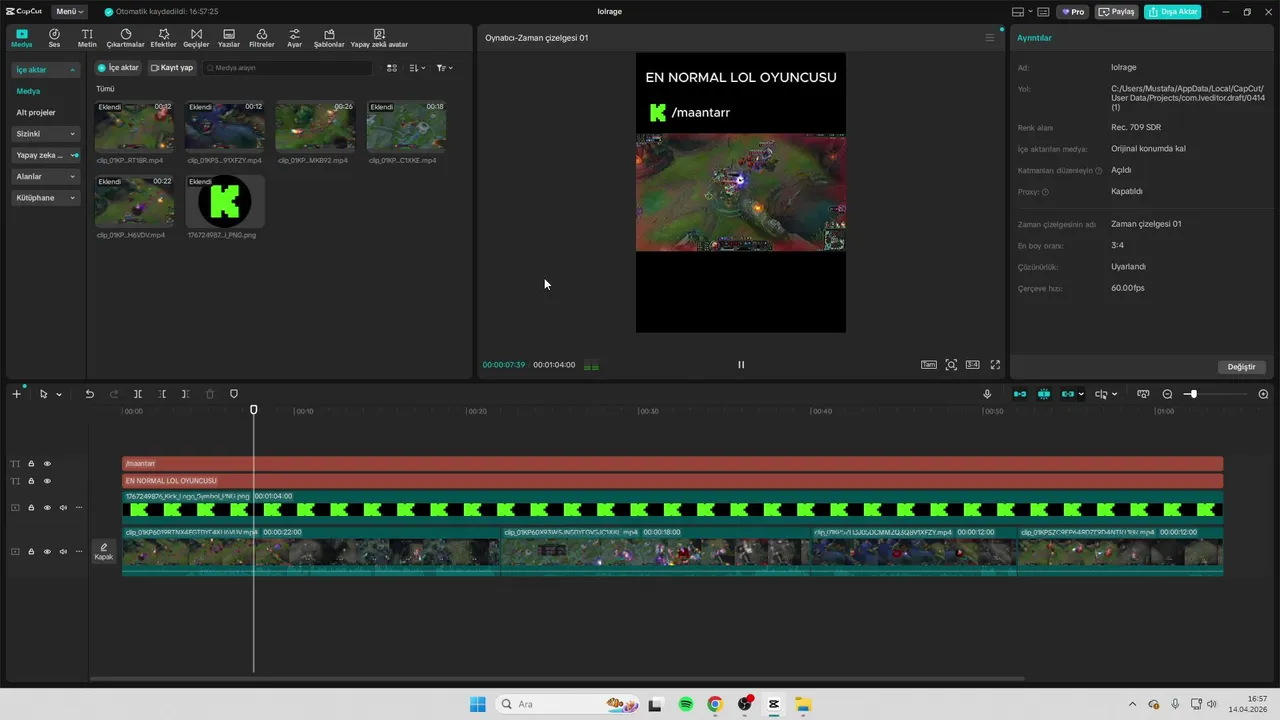Pause the preview playback
This screenshot has height=720, width=1280.
(741, 365)
